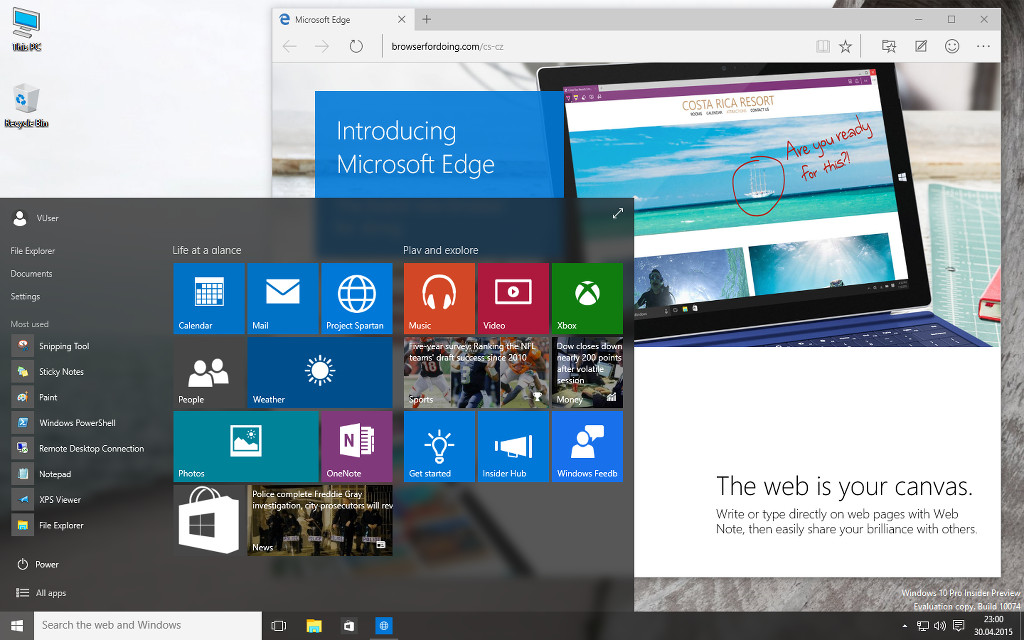The width and height of the screenshot is (1024, 640).
Task: Open network status tray icon
Action: tap(923, 626)
